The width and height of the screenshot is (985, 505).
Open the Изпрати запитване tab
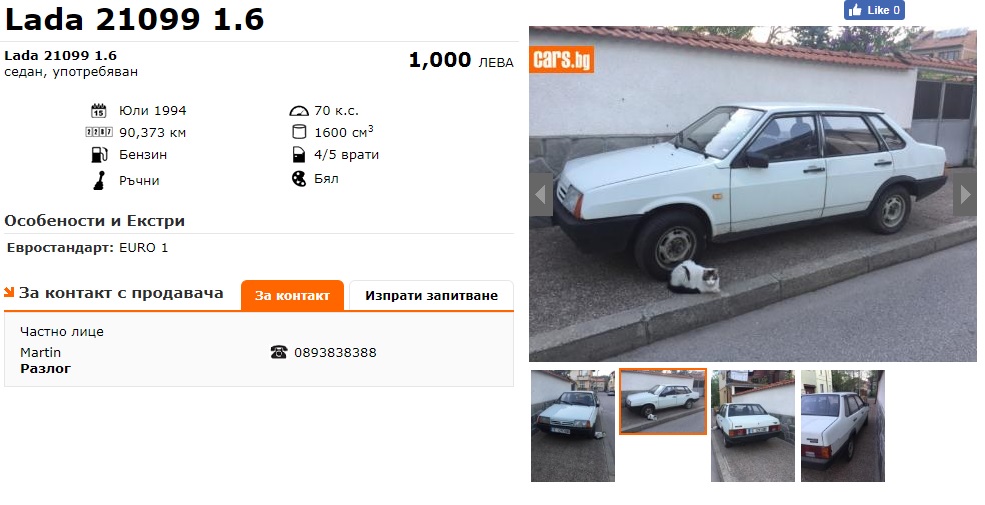click(x=432, y=296)
